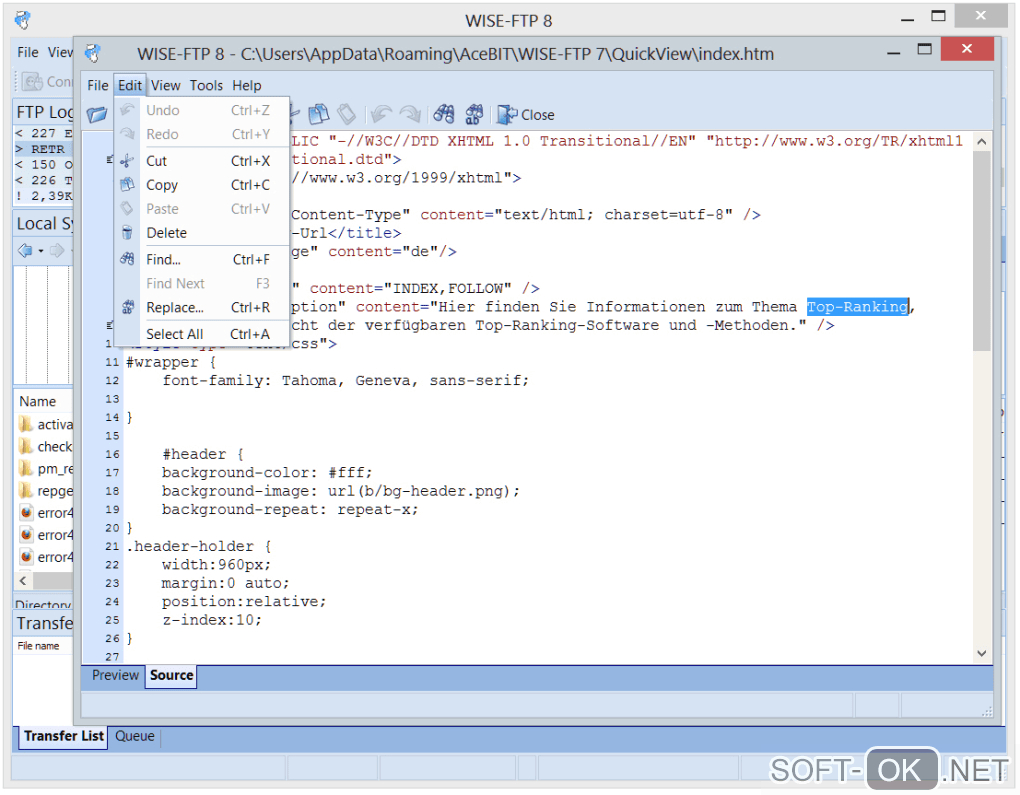This screenshot has height=795, width=1020.
Task: Click left scroll arrow of local file list
Action: pos(23,580)
